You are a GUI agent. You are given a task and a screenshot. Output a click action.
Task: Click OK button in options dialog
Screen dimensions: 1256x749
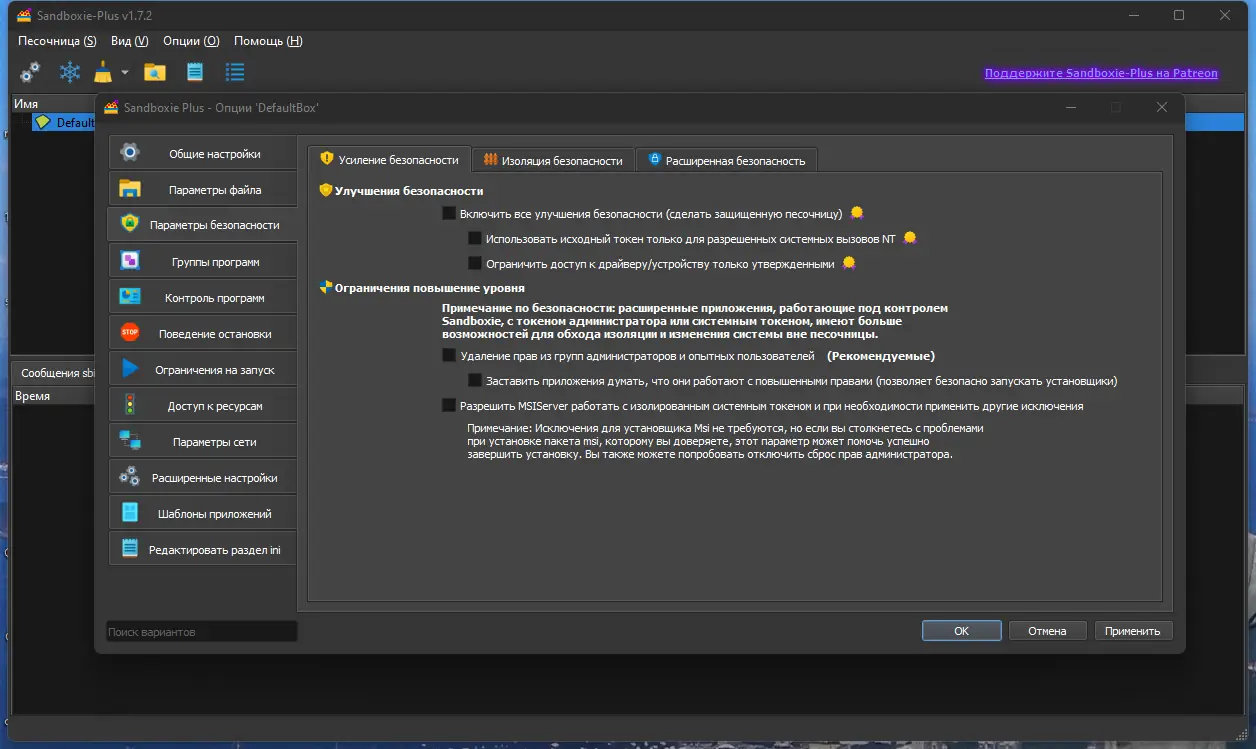(x=961, y=631)
